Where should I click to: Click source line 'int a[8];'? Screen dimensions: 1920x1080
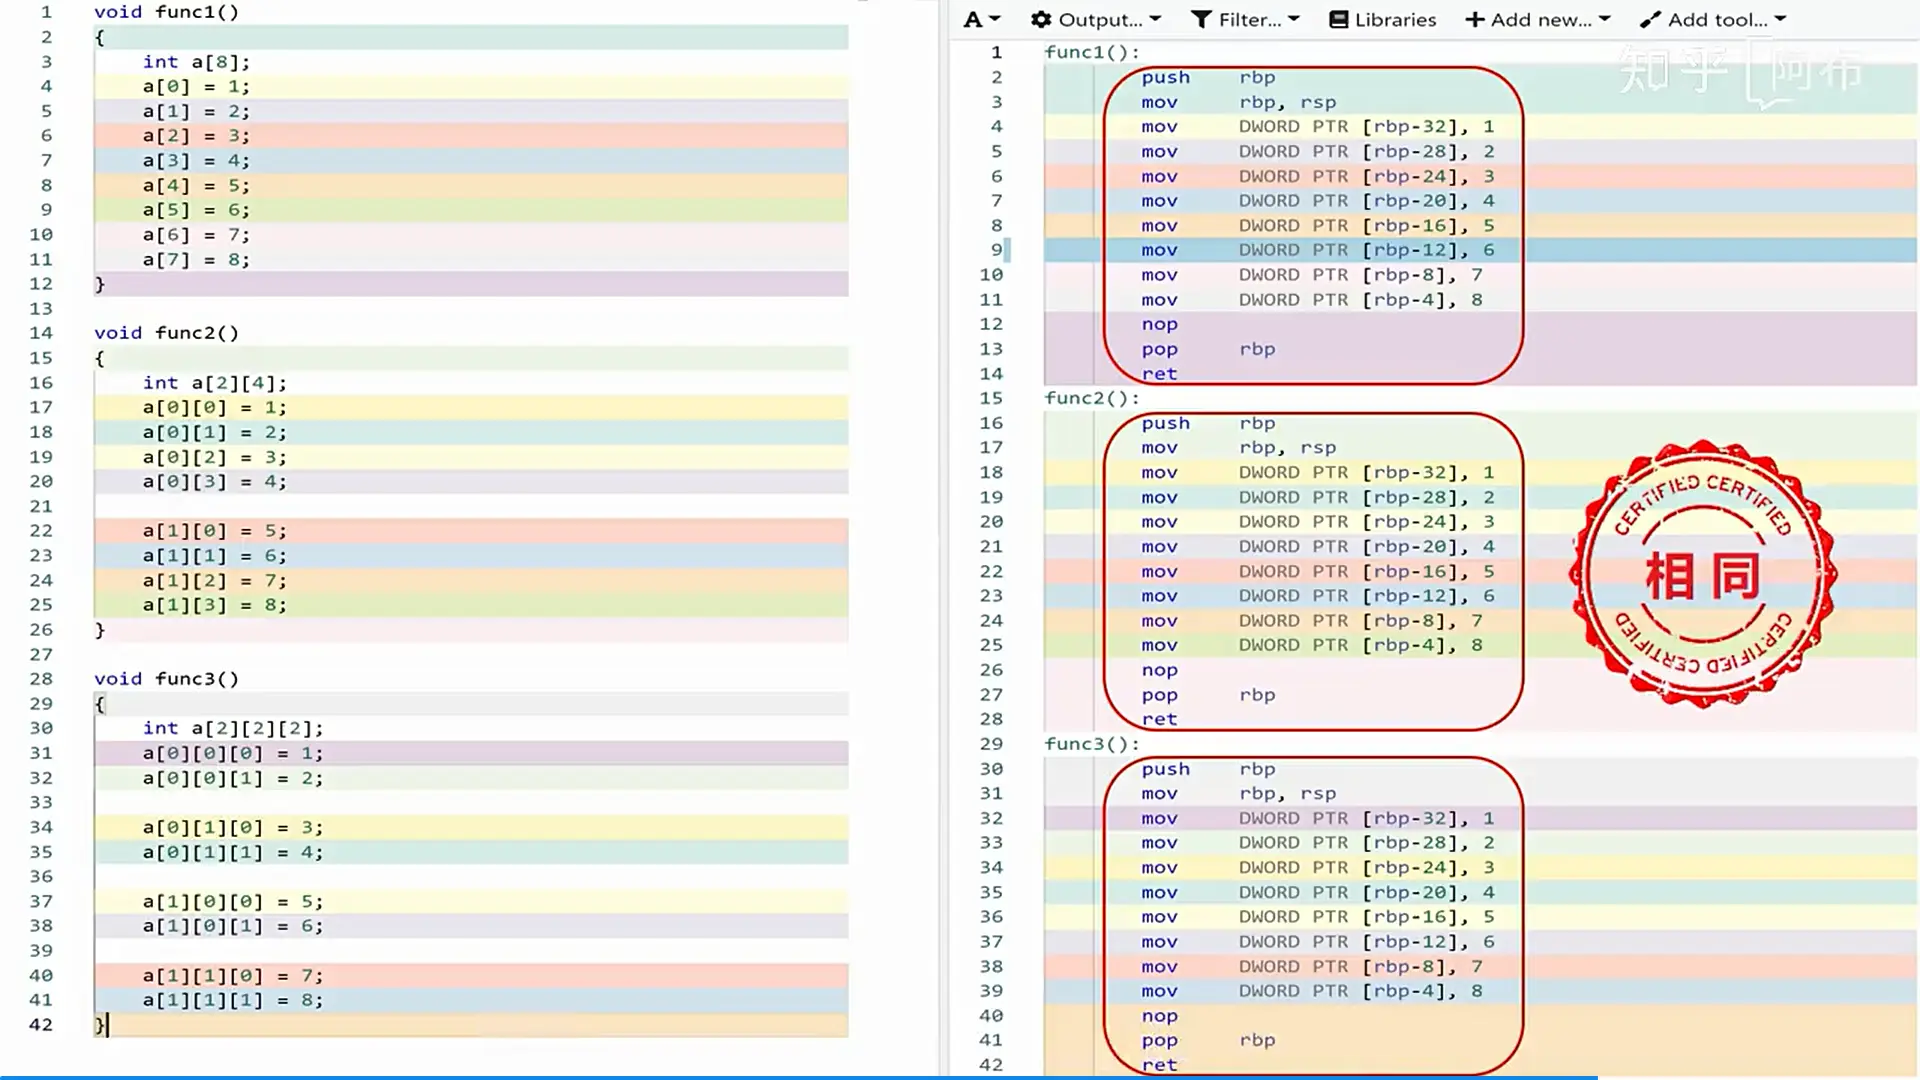[x=196, y=62]
